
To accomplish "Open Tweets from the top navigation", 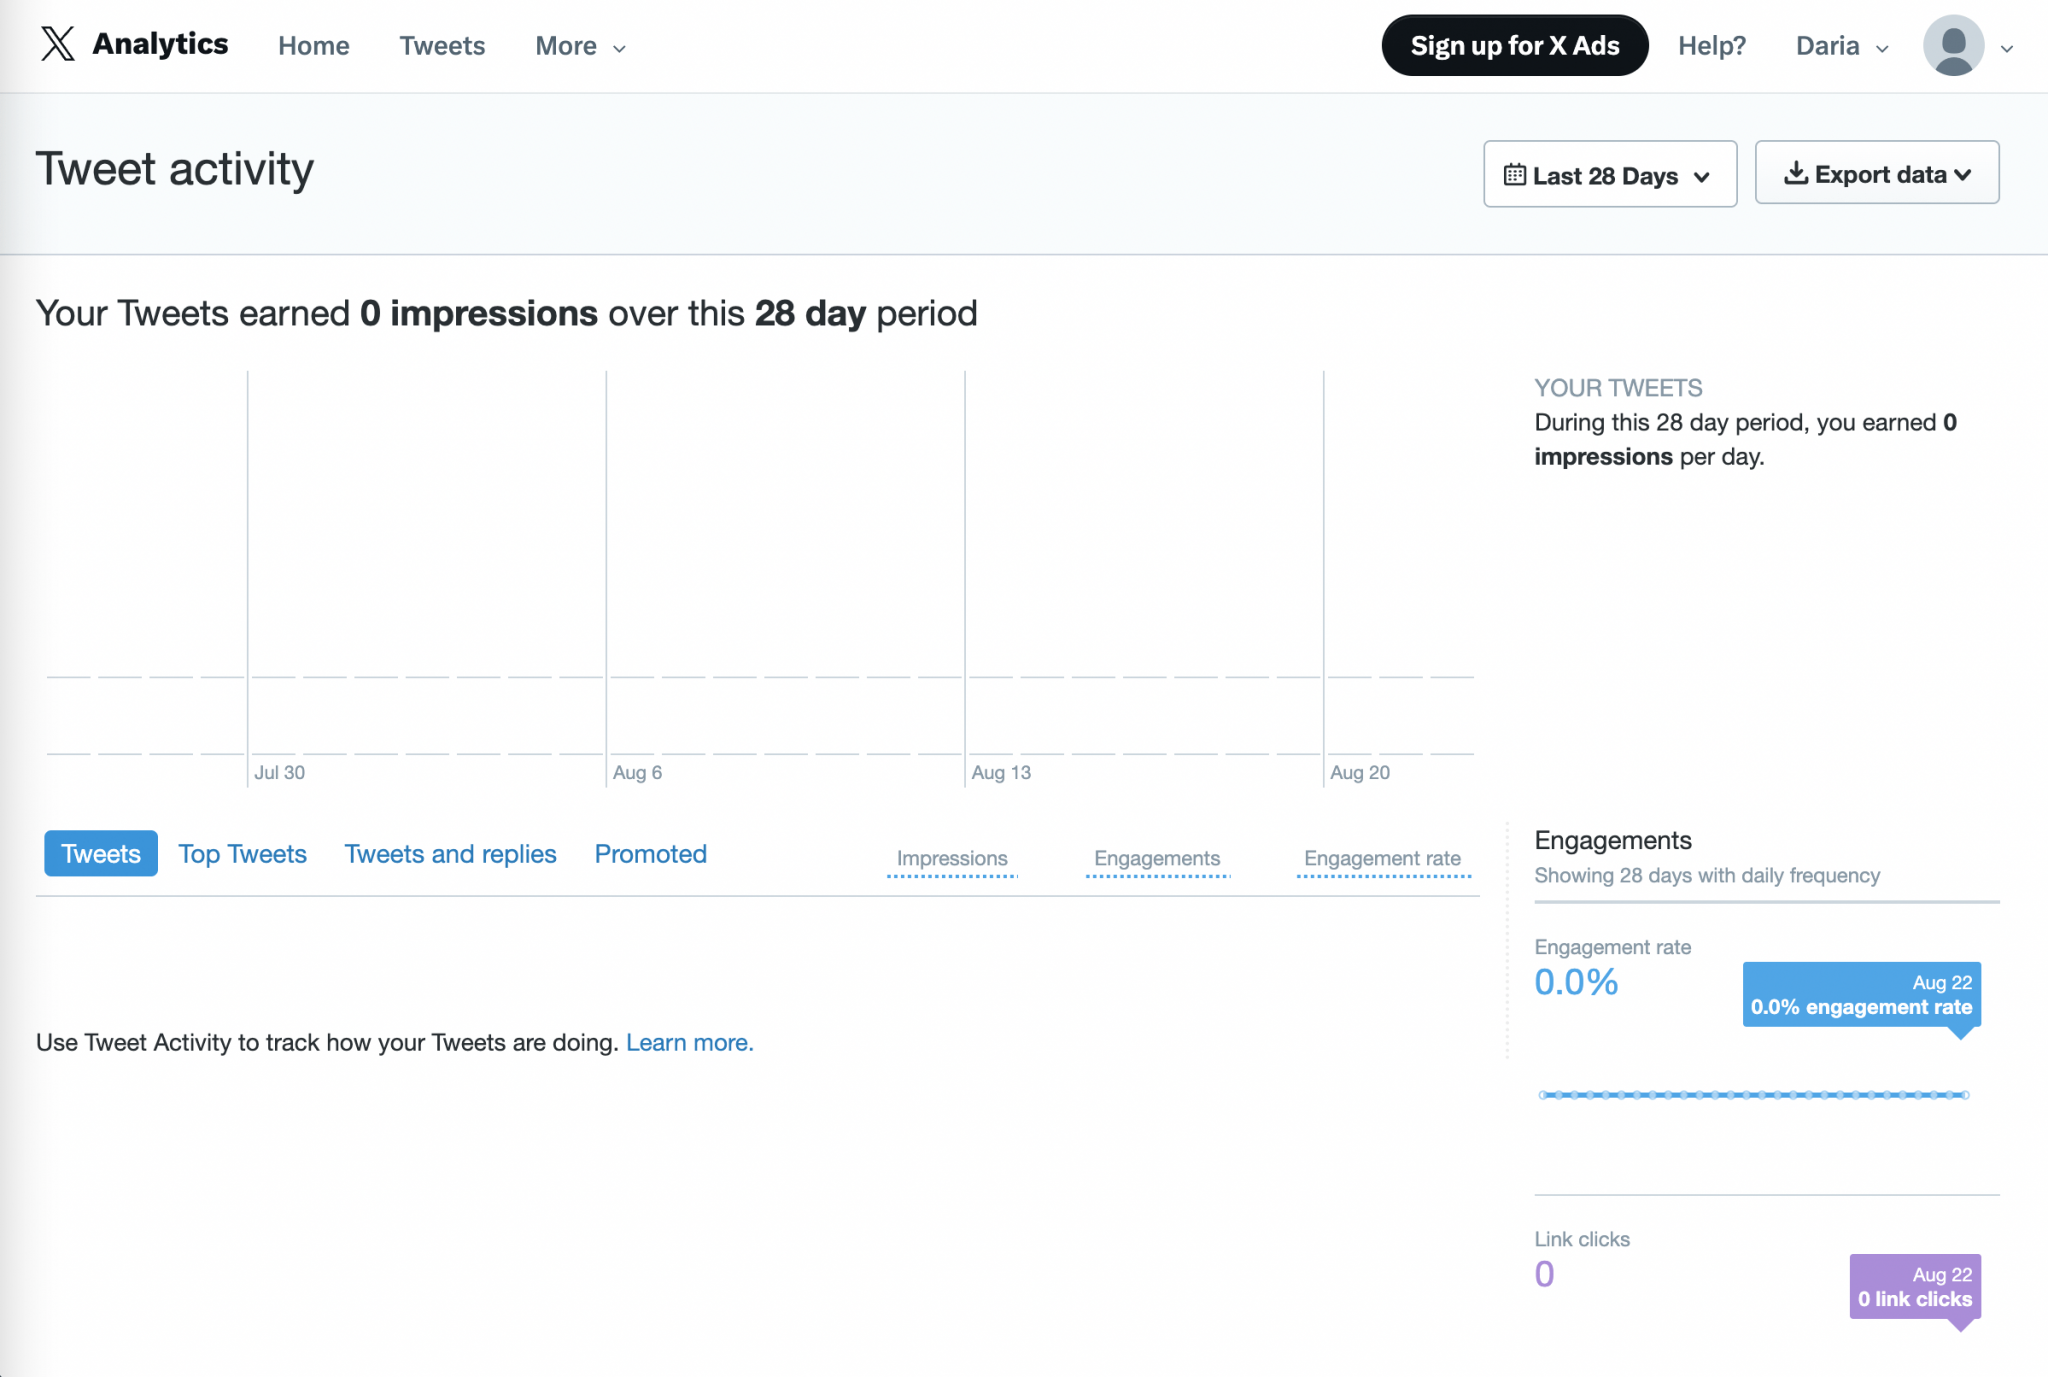I will [442, 46].
